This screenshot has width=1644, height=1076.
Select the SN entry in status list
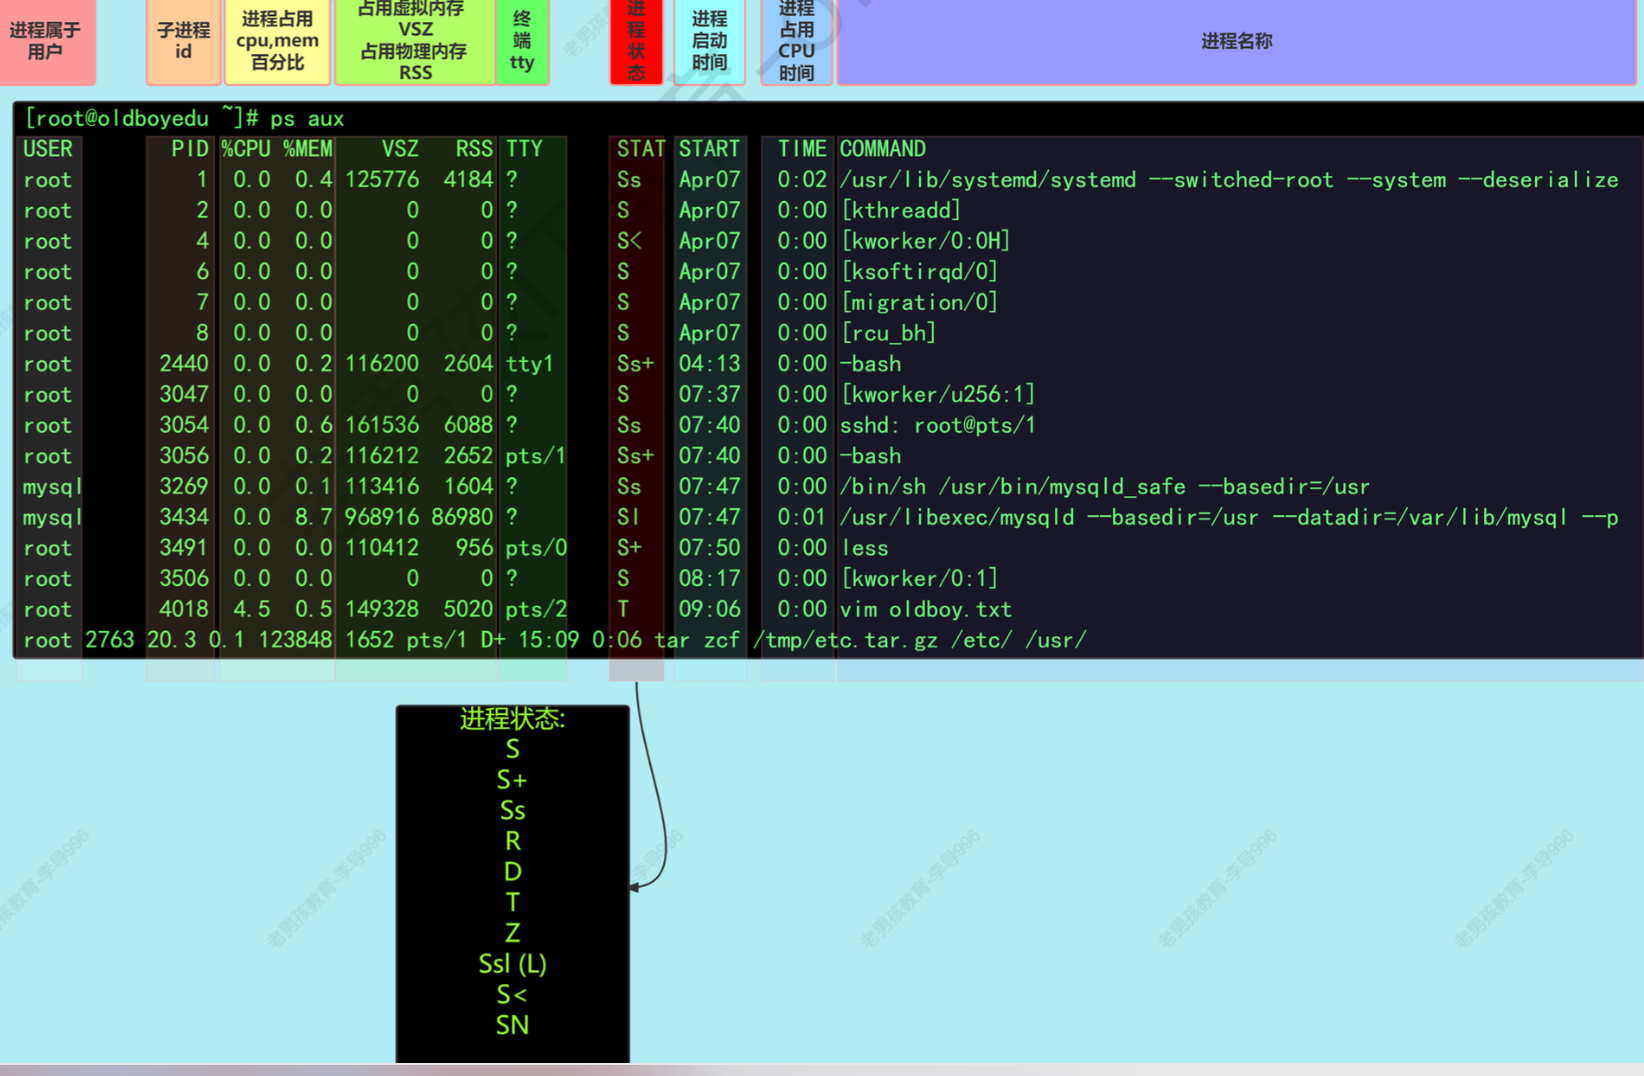point(512,1025)
